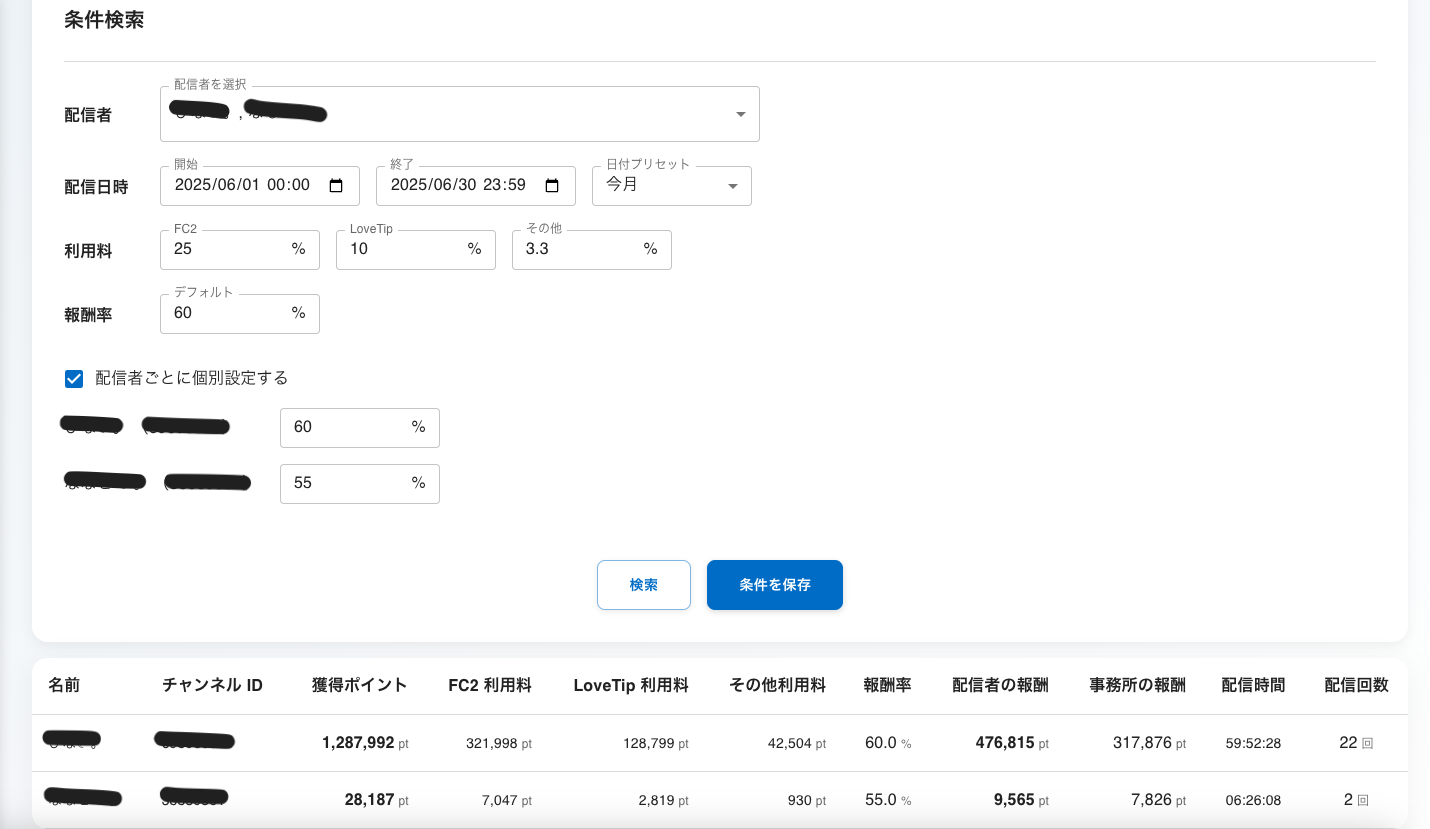This screenshot has width=1430, height=829.
Task: Click the デフォルト 報酬率 input field
Action: pos(228,314)
